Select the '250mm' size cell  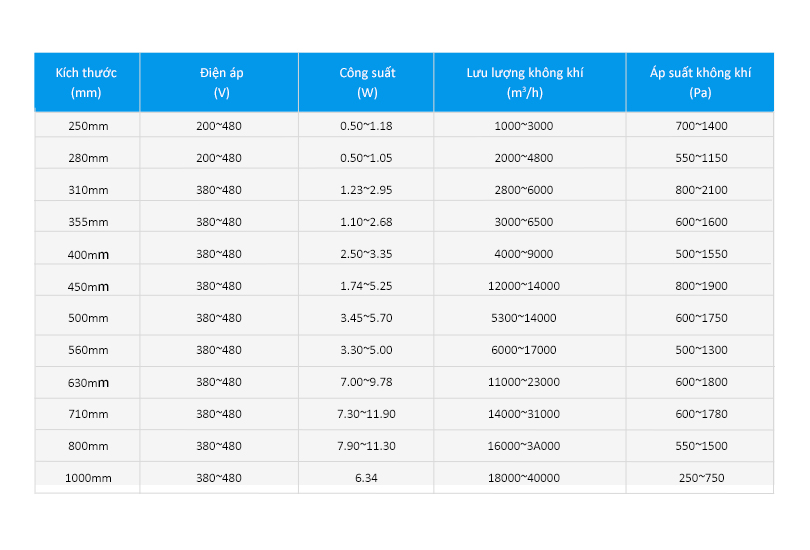click(x=88, y=126)
